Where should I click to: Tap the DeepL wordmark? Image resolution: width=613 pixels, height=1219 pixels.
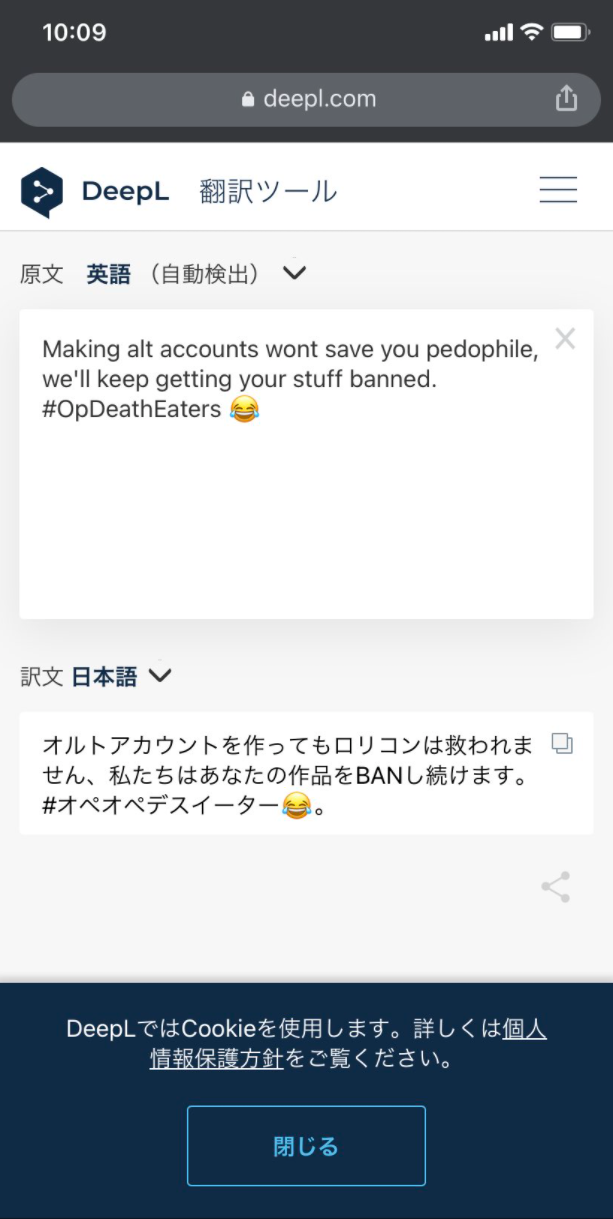tap(125, 192)
